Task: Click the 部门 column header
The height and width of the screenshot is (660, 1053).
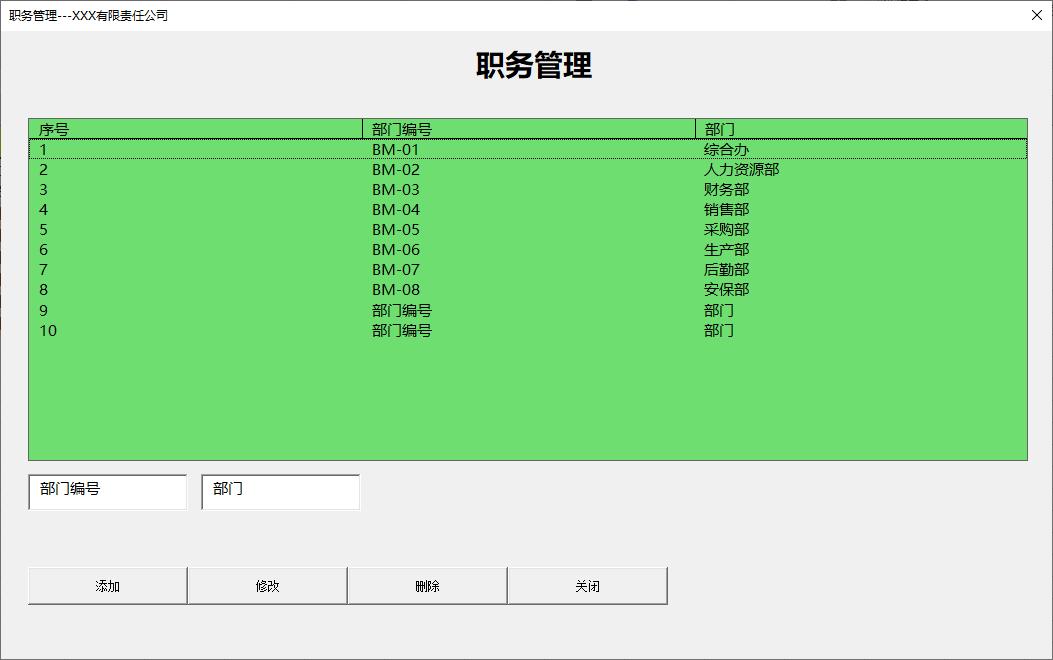Action: (x=860, y=128)
